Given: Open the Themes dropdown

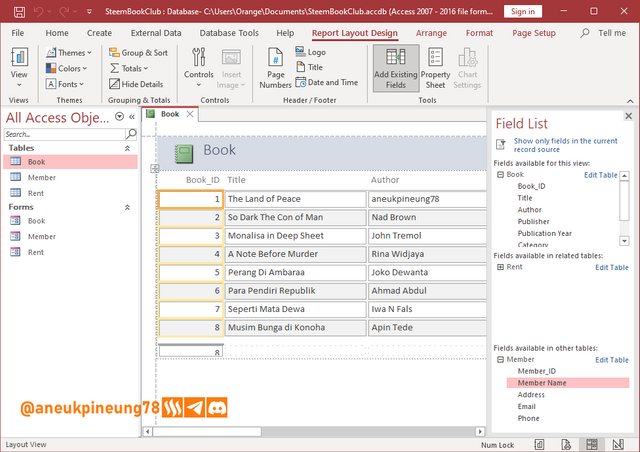Looking at the screenshot, I should pyautogui.click(x=69, y=53).
